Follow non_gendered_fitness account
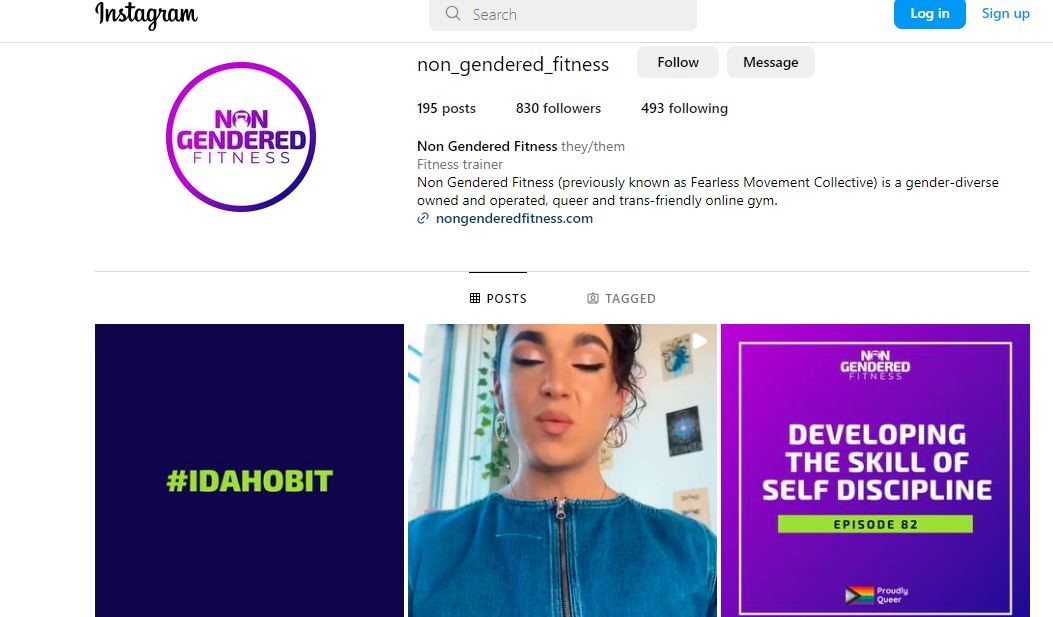This screenshot has height=617, width=1053. [678, 62]
